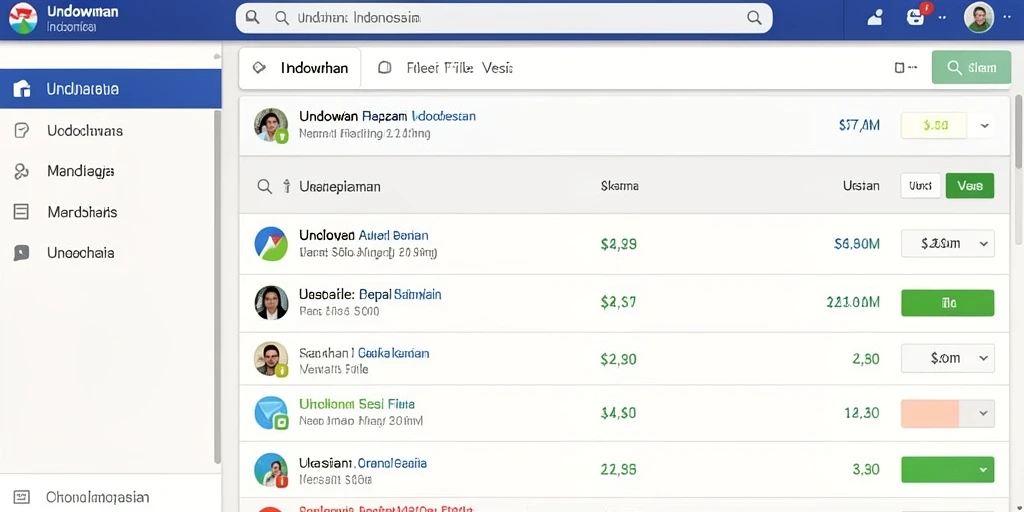Switch to the Indowrhan tab
The height and width of the screenshot is (512, 1024).
tap(300, 68)
